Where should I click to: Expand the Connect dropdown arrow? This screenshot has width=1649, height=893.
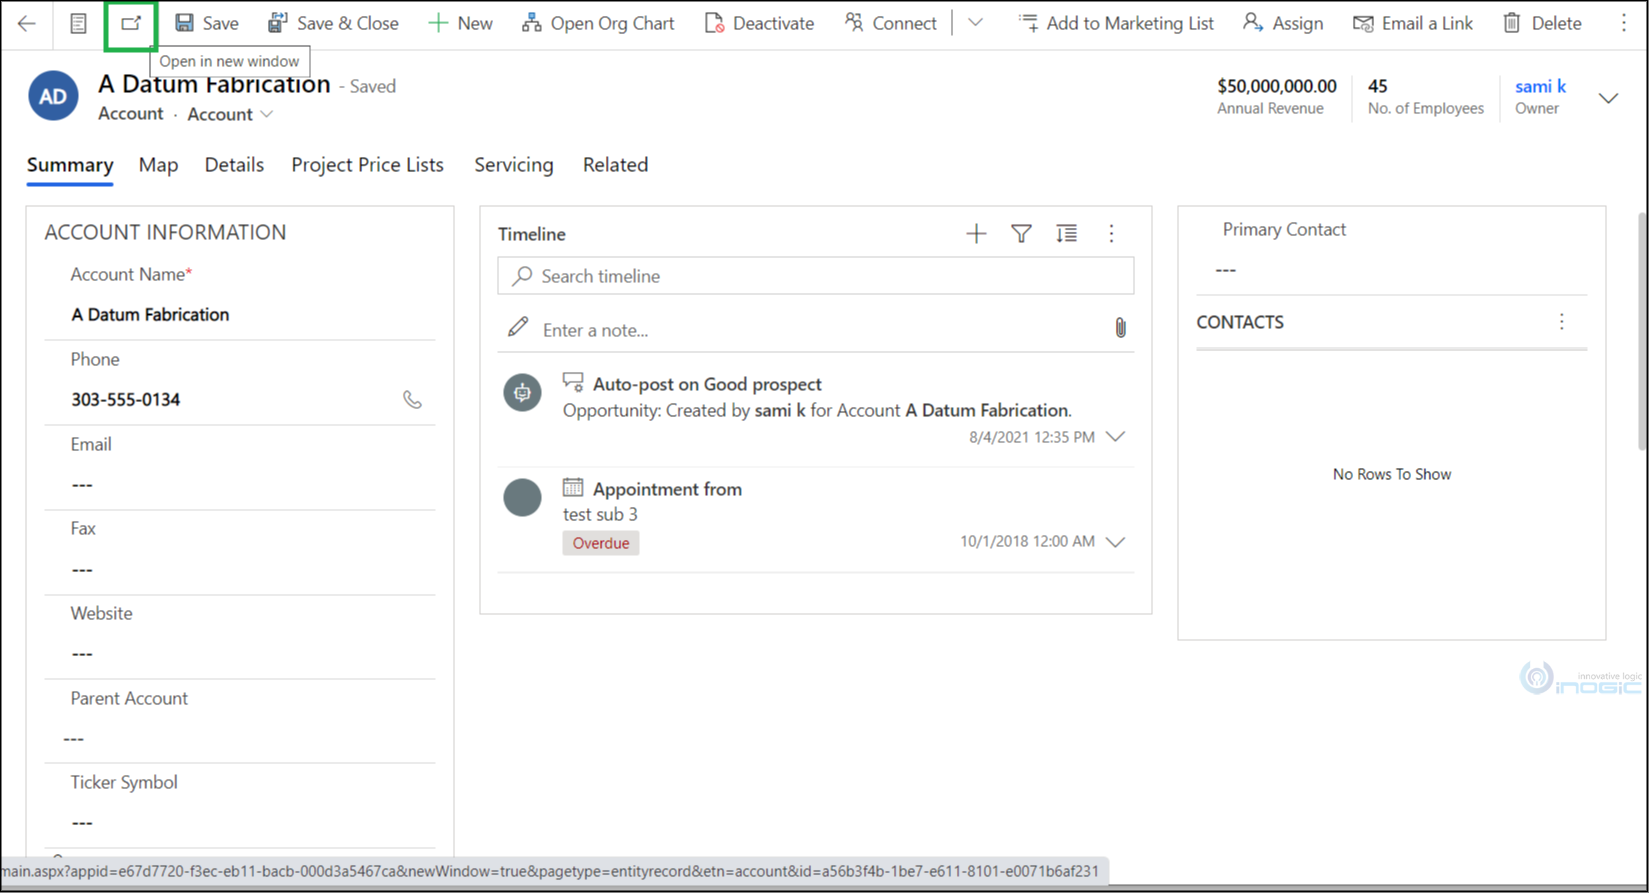point(975,23)
